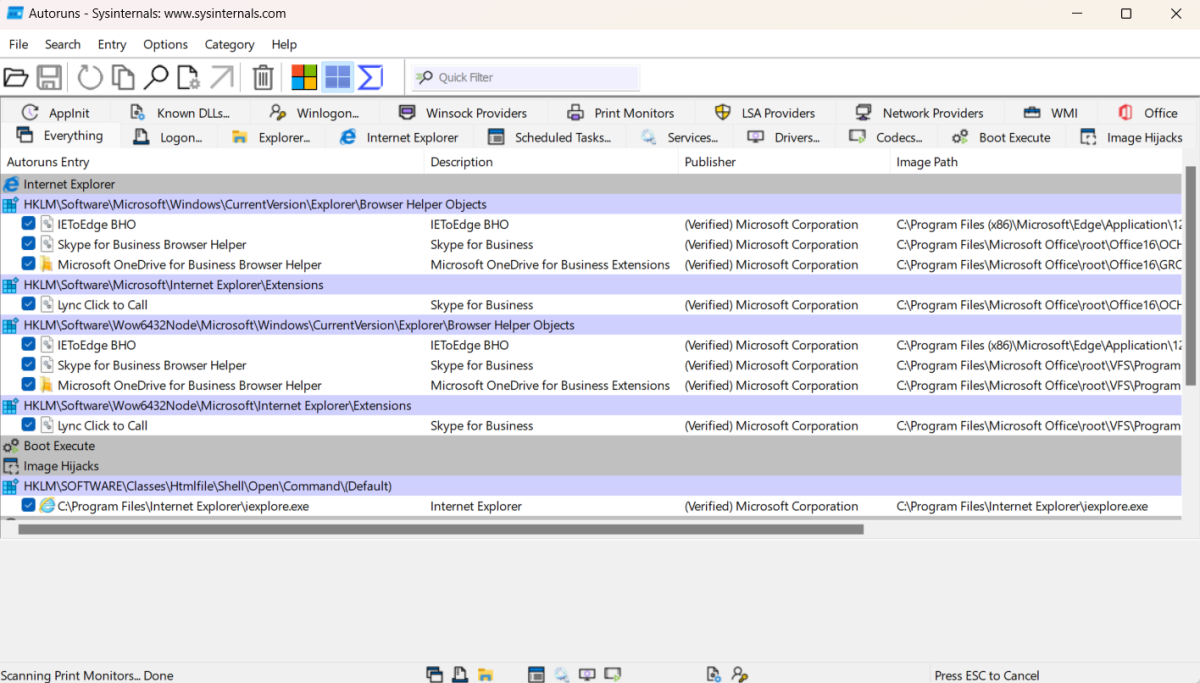Open the Network Providers tab

(920, 113)
